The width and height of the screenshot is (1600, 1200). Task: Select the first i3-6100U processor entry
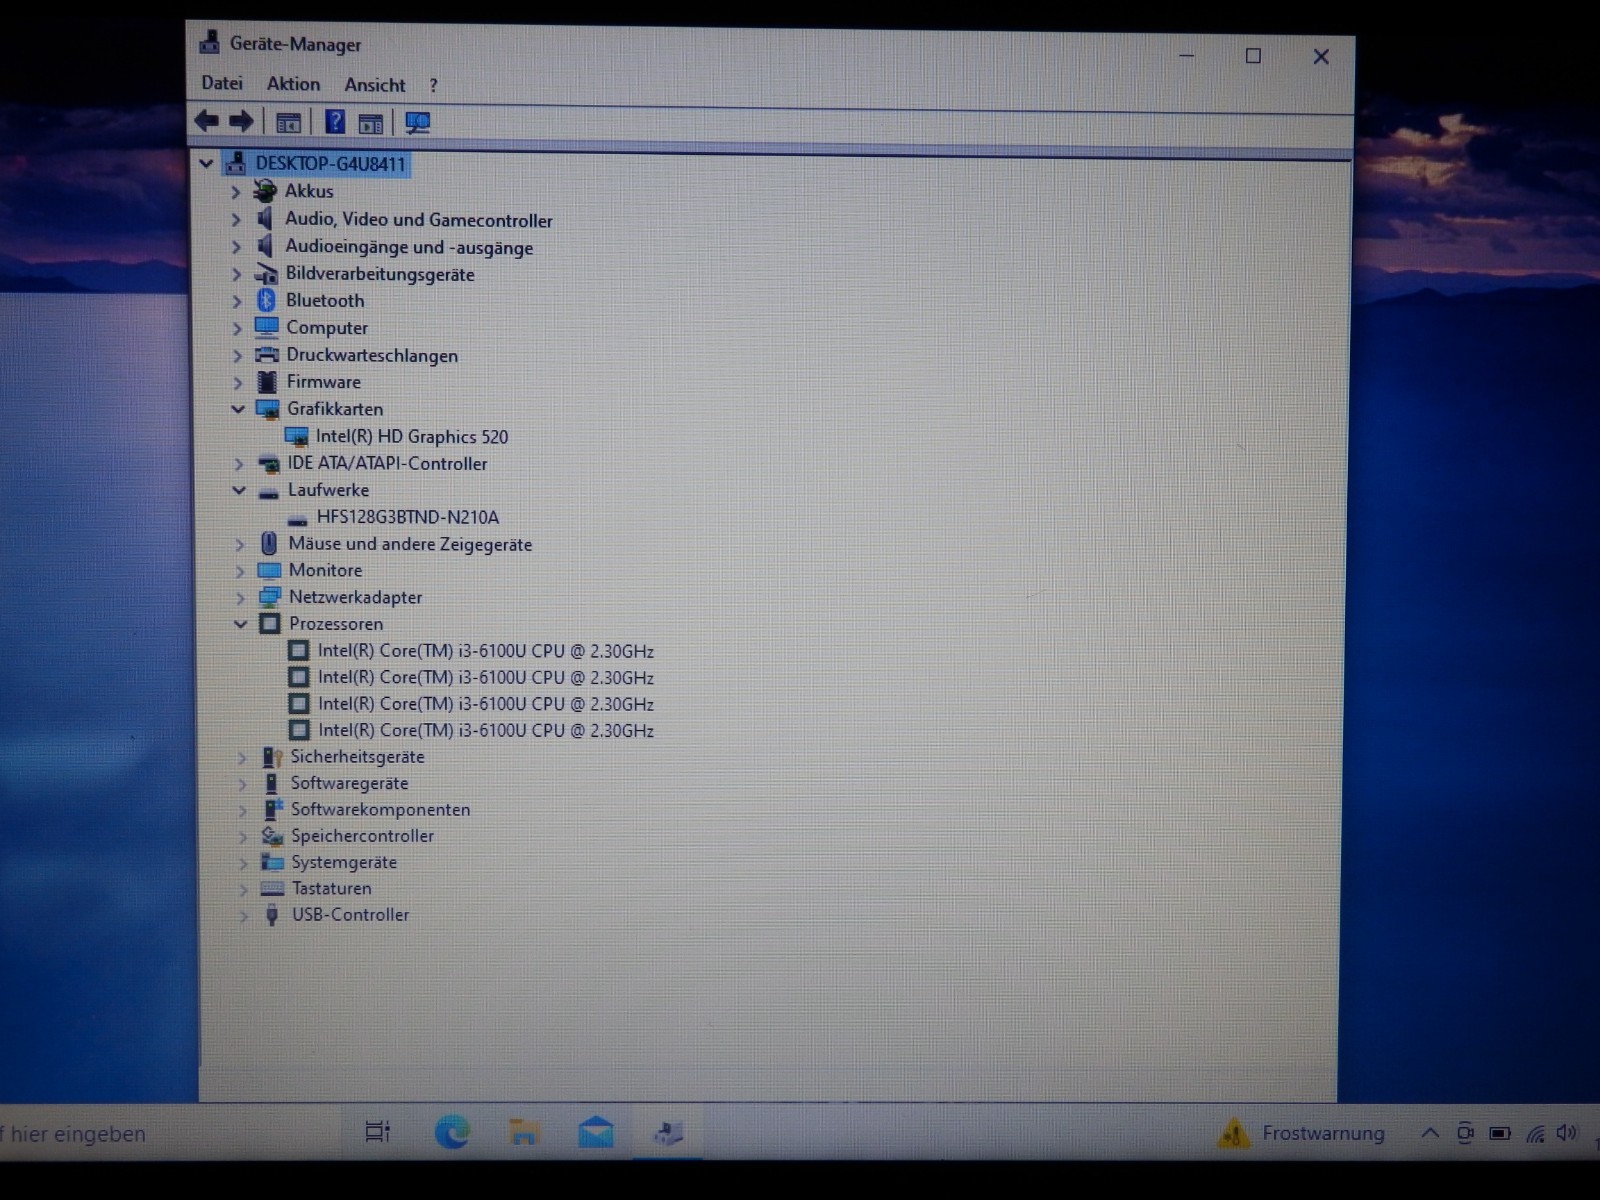[x=486, y=651]
